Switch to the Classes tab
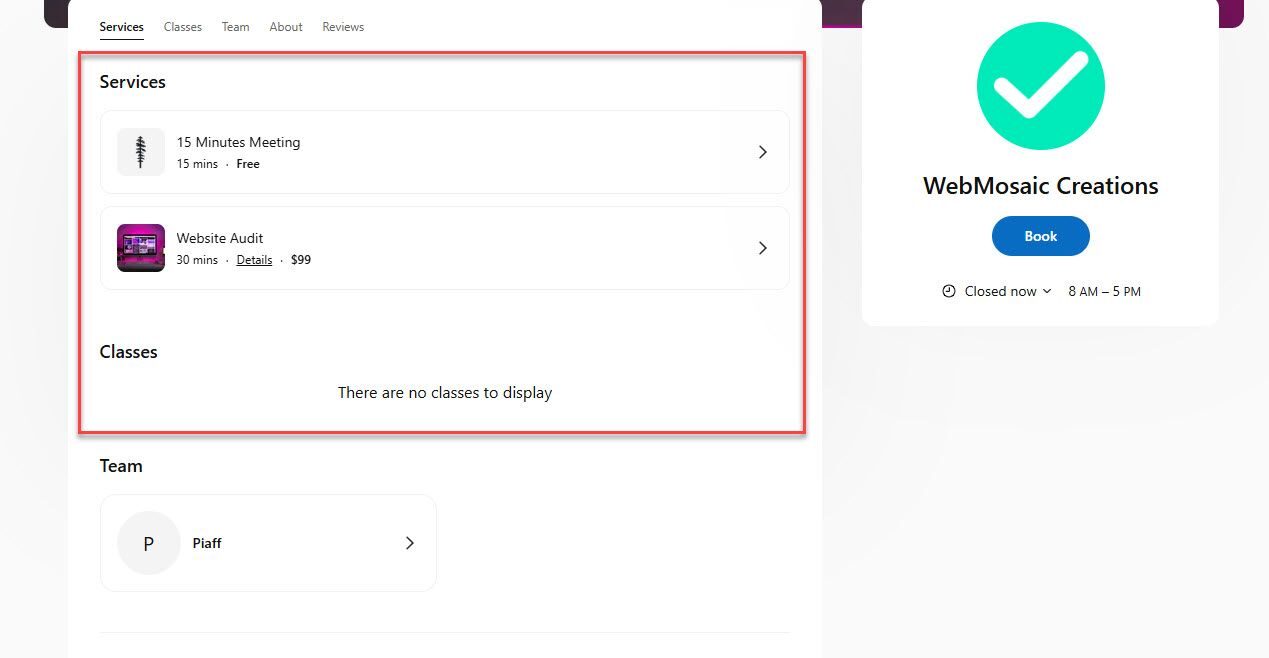 [x=182, y=27]
